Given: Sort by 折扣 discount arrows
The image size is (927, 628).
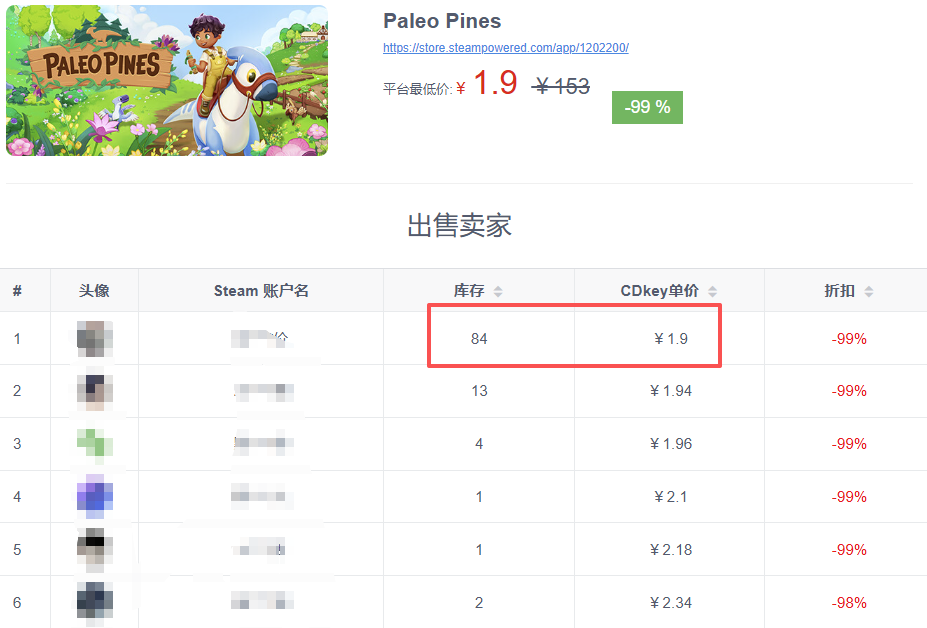Looking at the screenshot, I should (868, 291).
